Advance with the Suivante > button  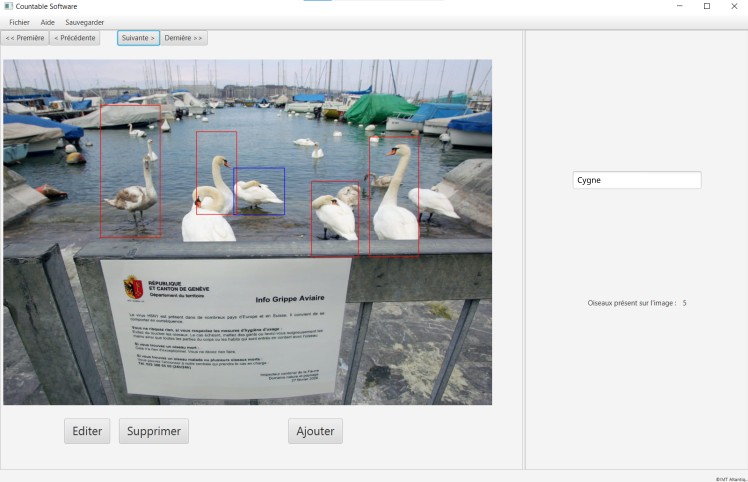[x=138, y=38]
